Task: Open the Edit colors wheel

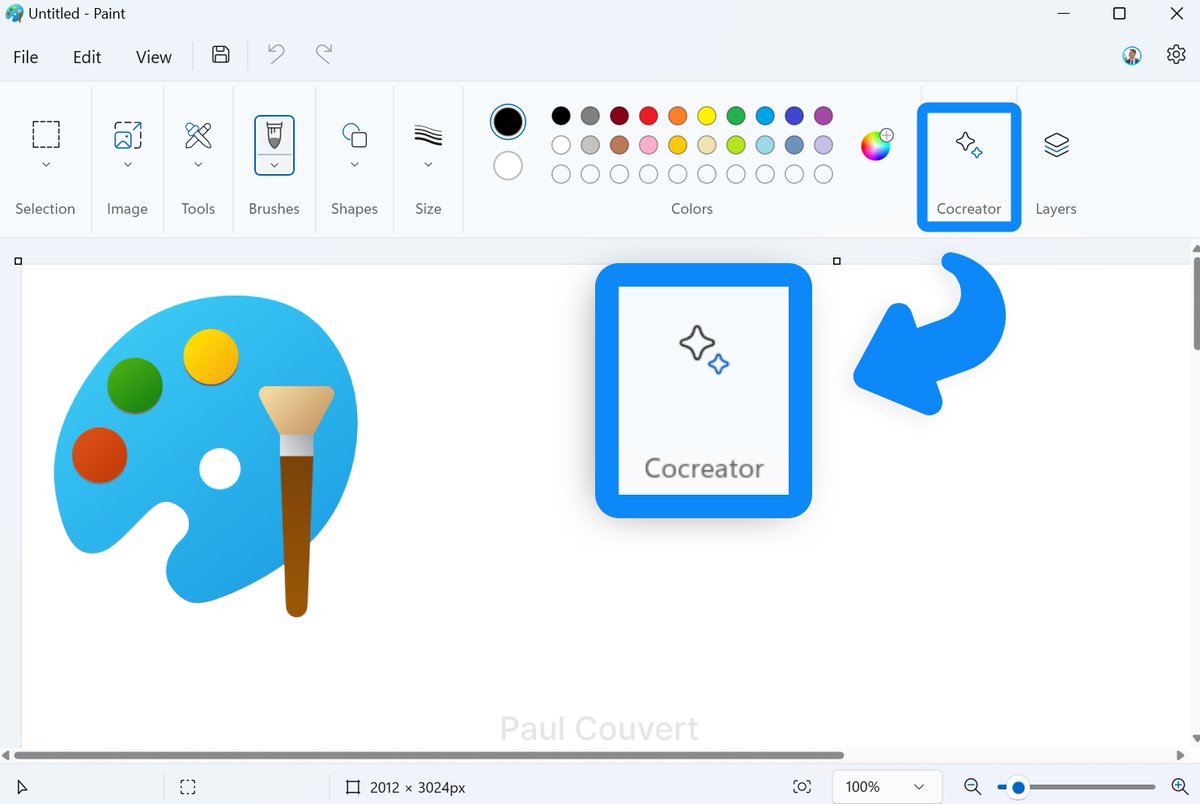Action: [x=877, y=144]
